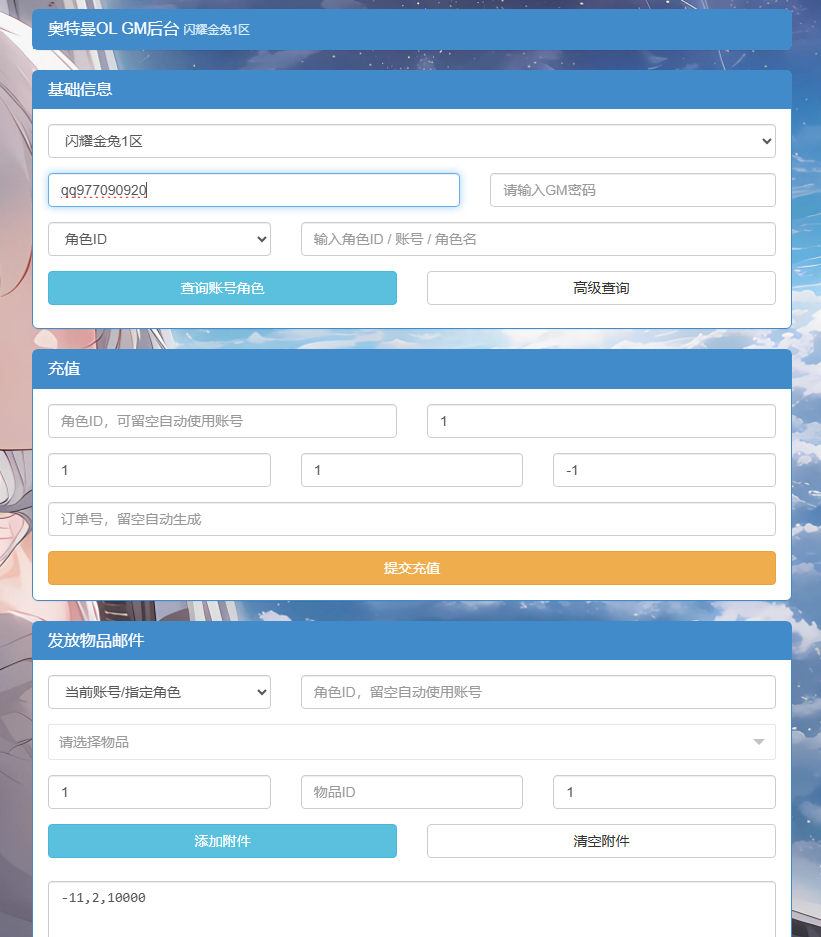Focus the 物品ID input field
The image size is (821, 937).
[412, 792]
